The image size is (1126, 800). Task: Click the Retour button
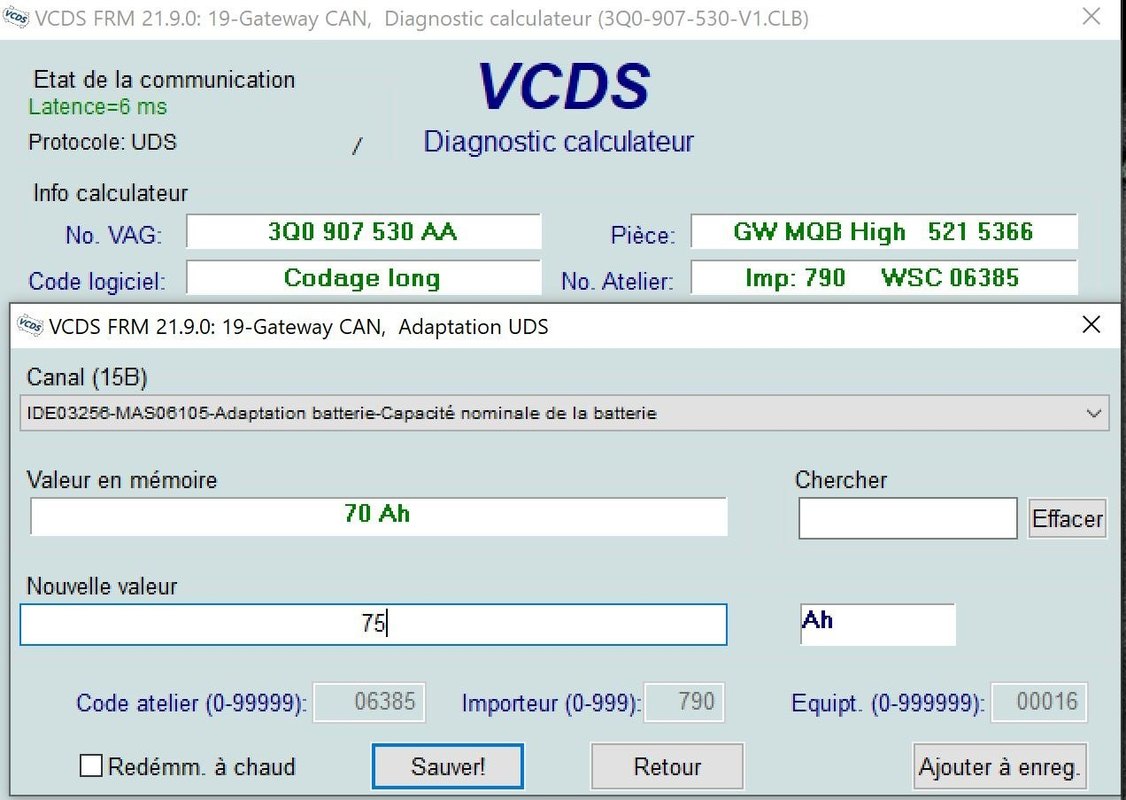(667, 767)
